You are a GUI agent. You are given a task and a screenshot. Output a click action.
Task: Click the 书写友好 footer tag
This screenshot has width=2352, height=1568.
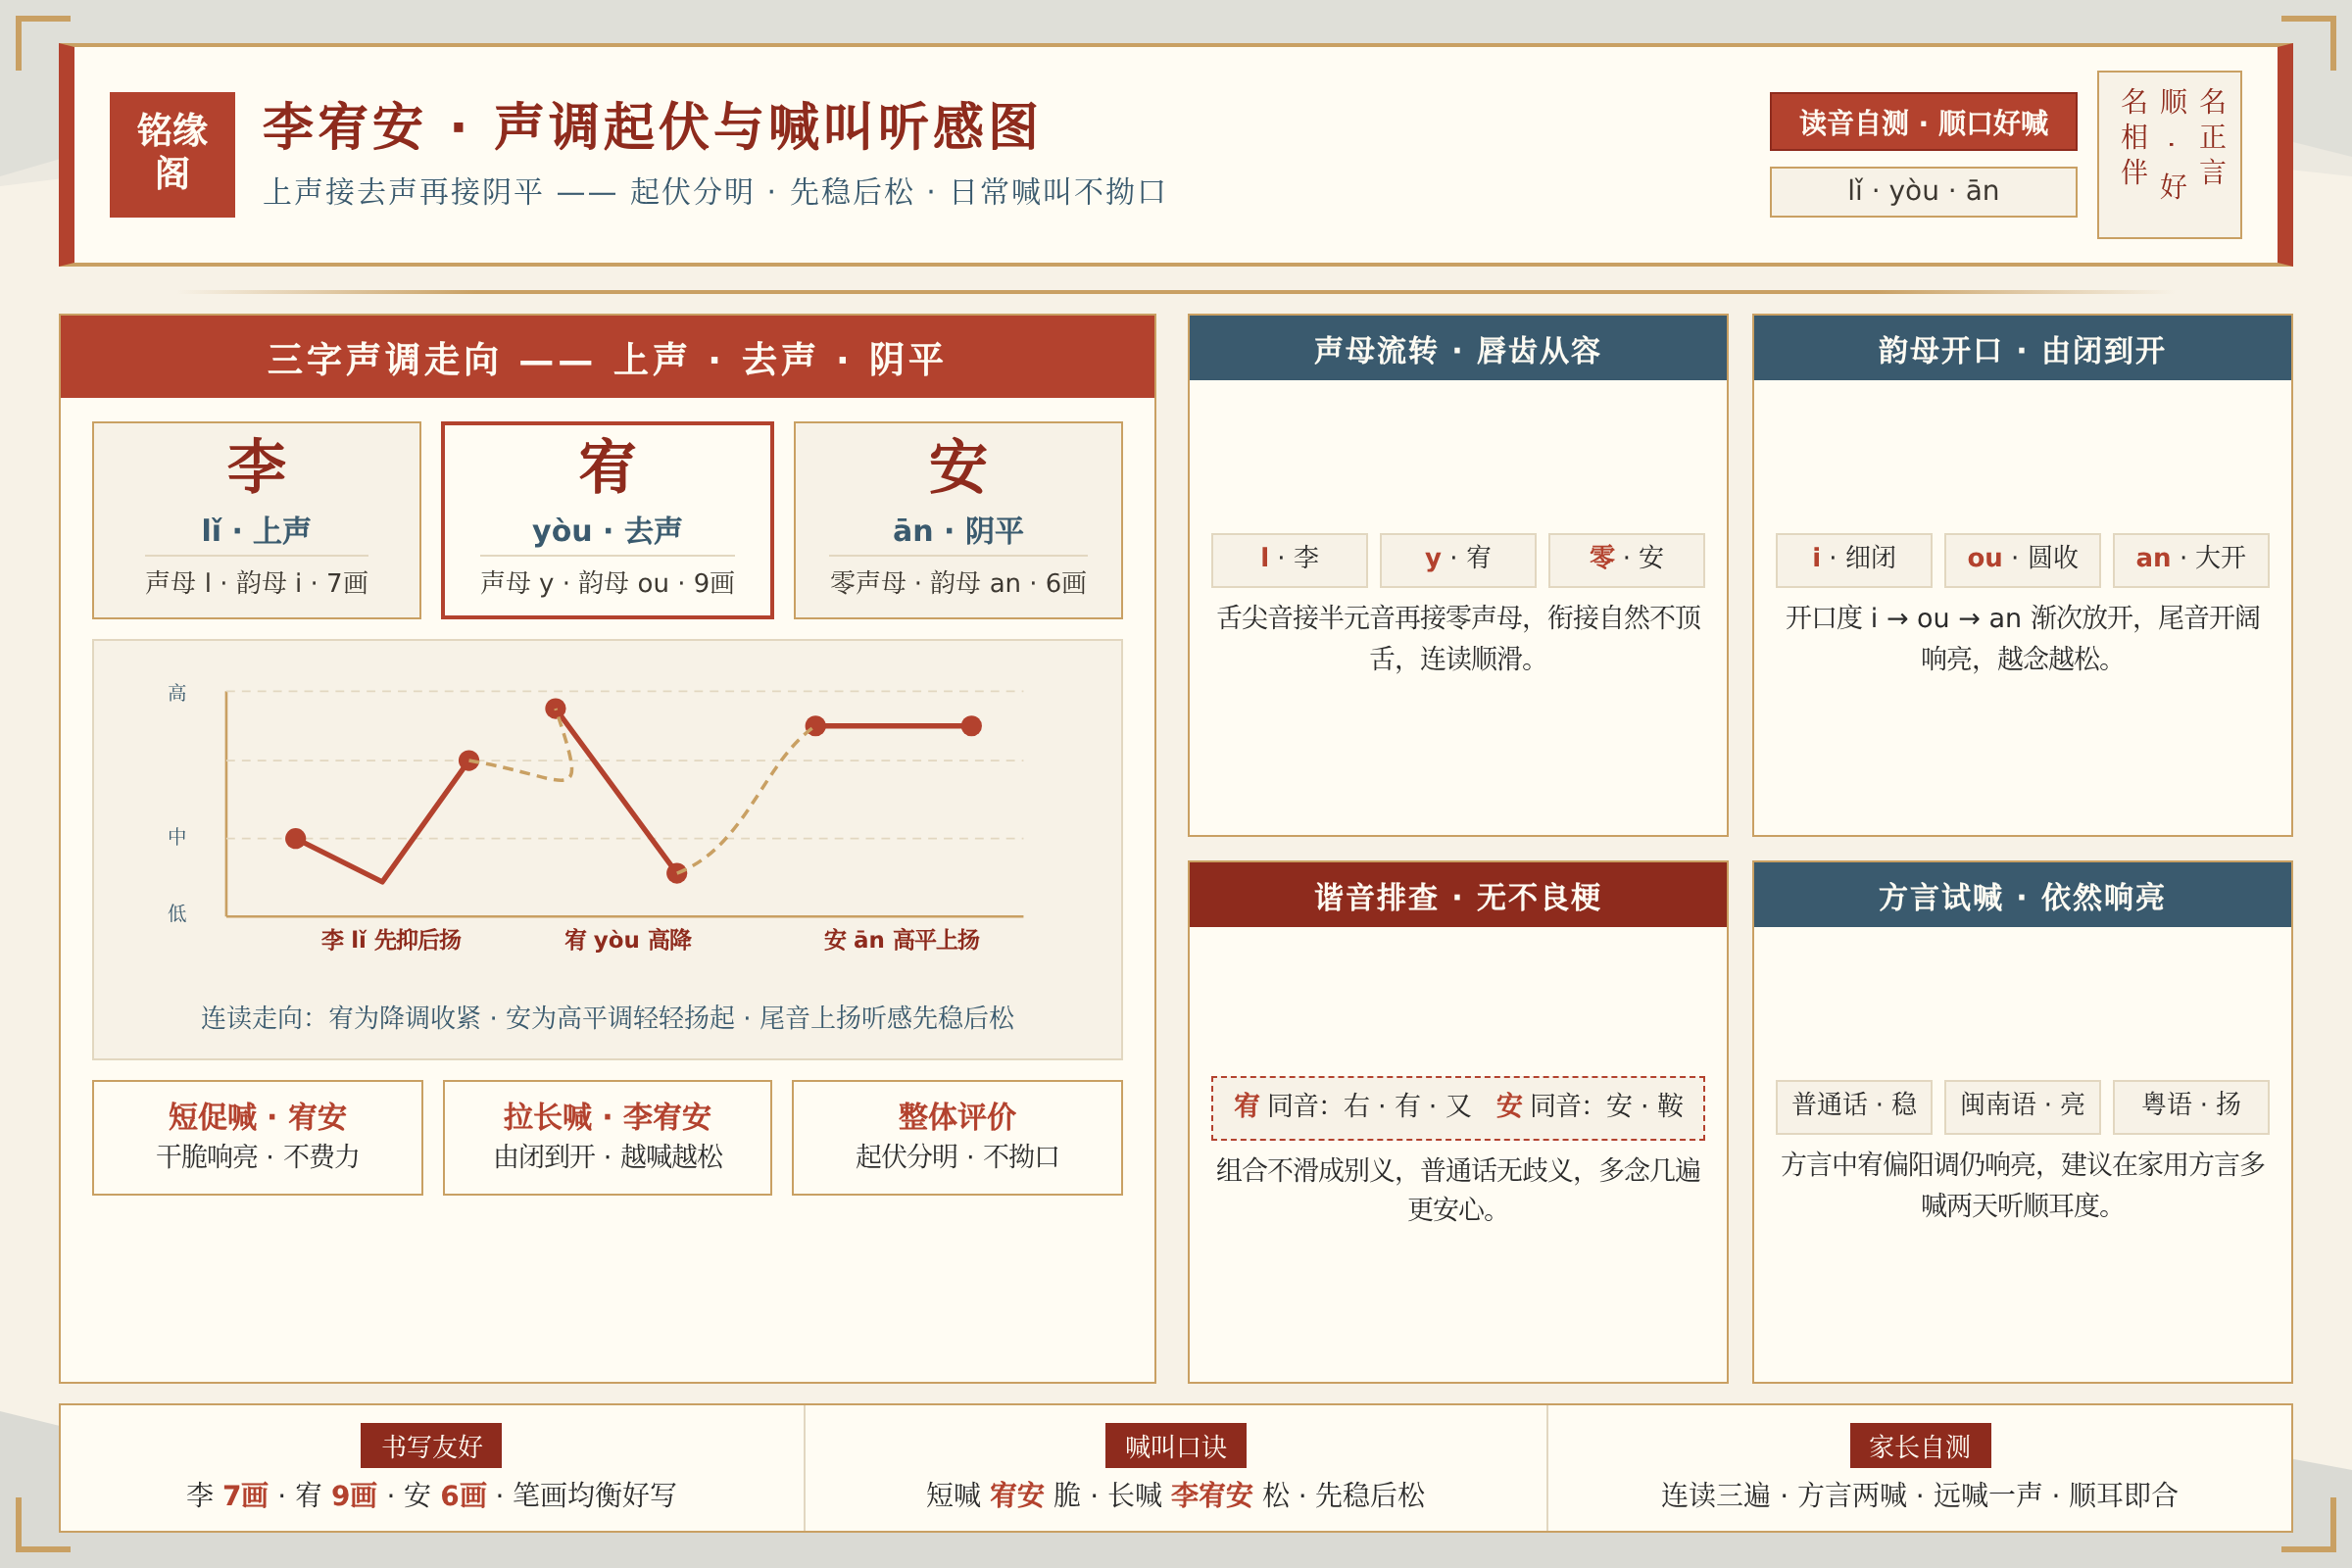point(431,1446)
